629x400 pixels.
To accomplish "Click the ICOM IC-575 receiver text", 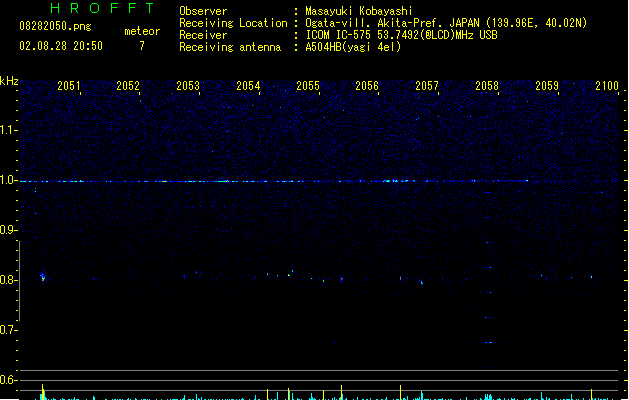I will click(401, 35).
